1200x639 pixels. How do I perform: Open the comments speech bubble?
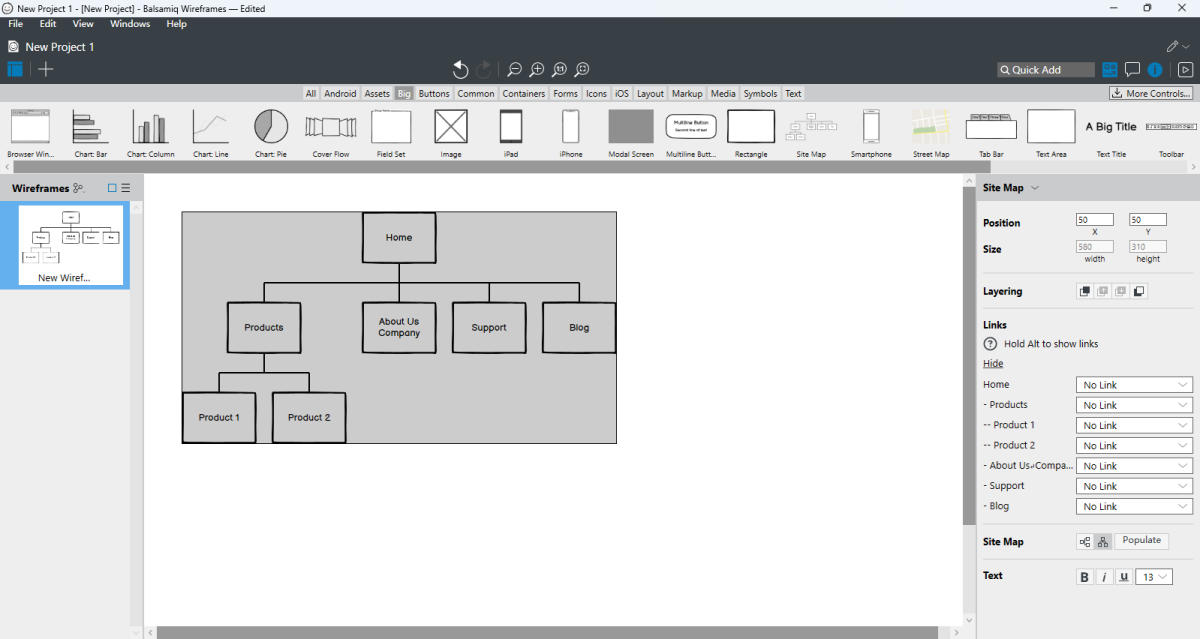[x=1132, y=70]
